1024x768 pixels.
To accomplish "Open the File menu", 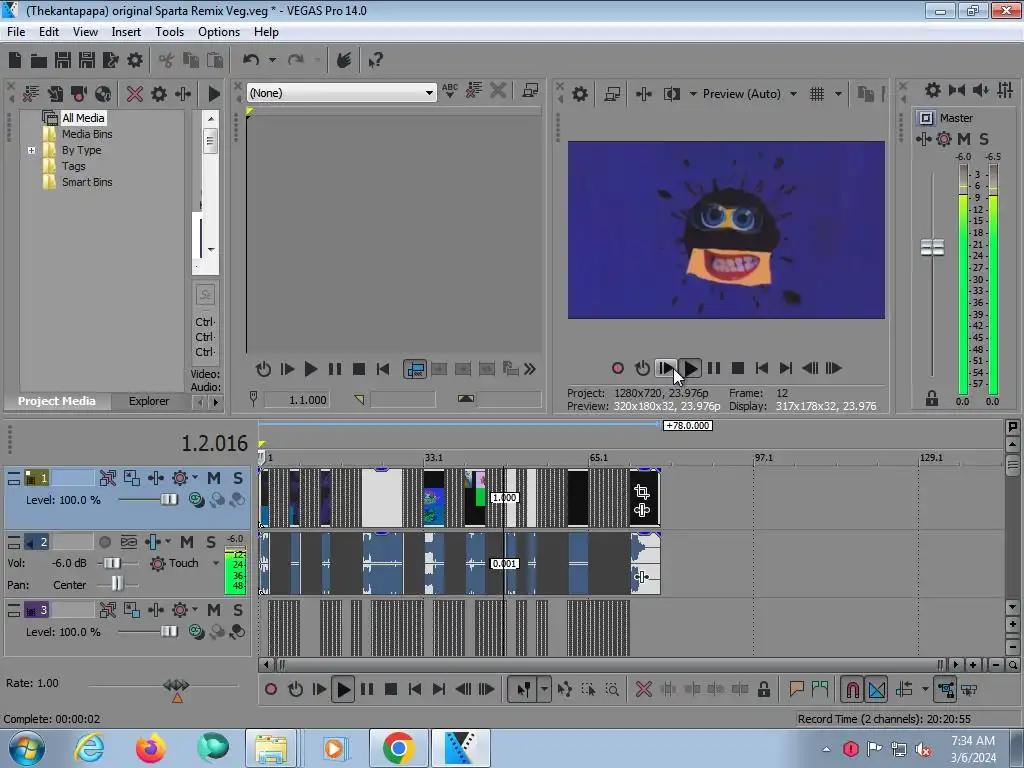I will coord(16,32).
